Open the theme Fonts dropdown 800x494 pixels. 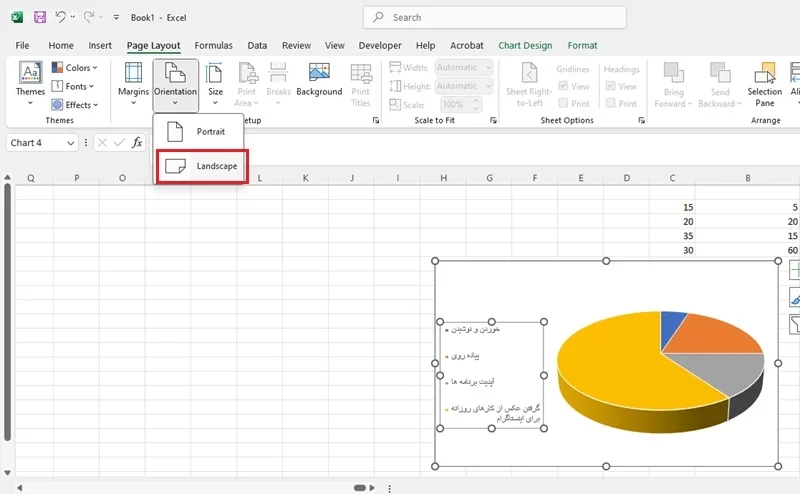pos(76,87)
